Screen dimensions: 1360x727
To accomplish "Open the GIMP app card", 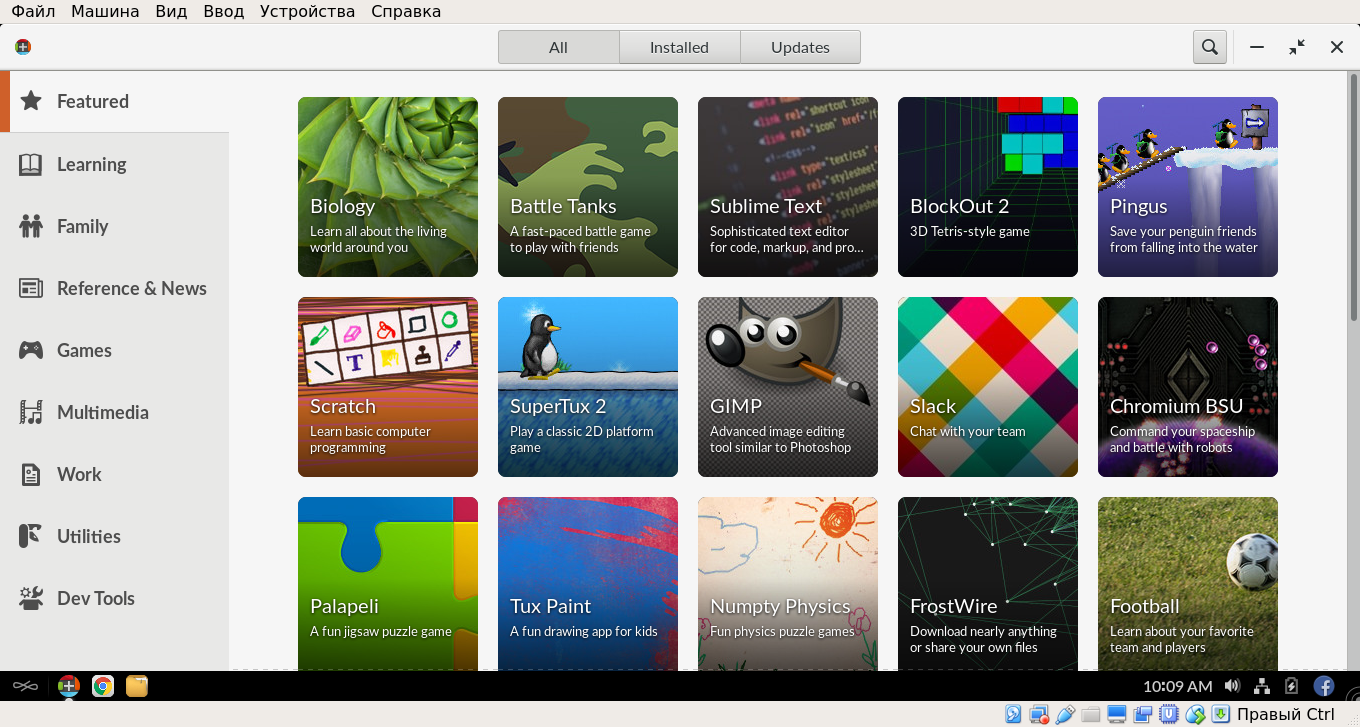I will click(x=788, y=387).
